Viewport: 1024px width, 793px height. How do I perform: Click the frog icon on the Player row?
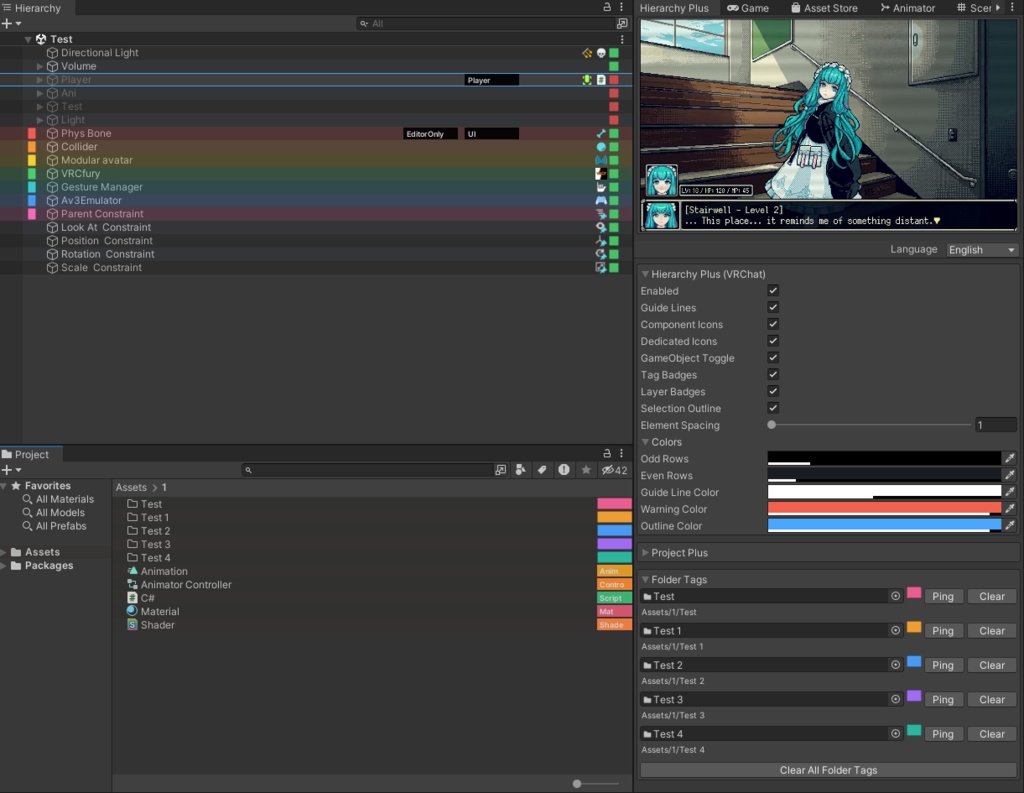click(587, 79)
